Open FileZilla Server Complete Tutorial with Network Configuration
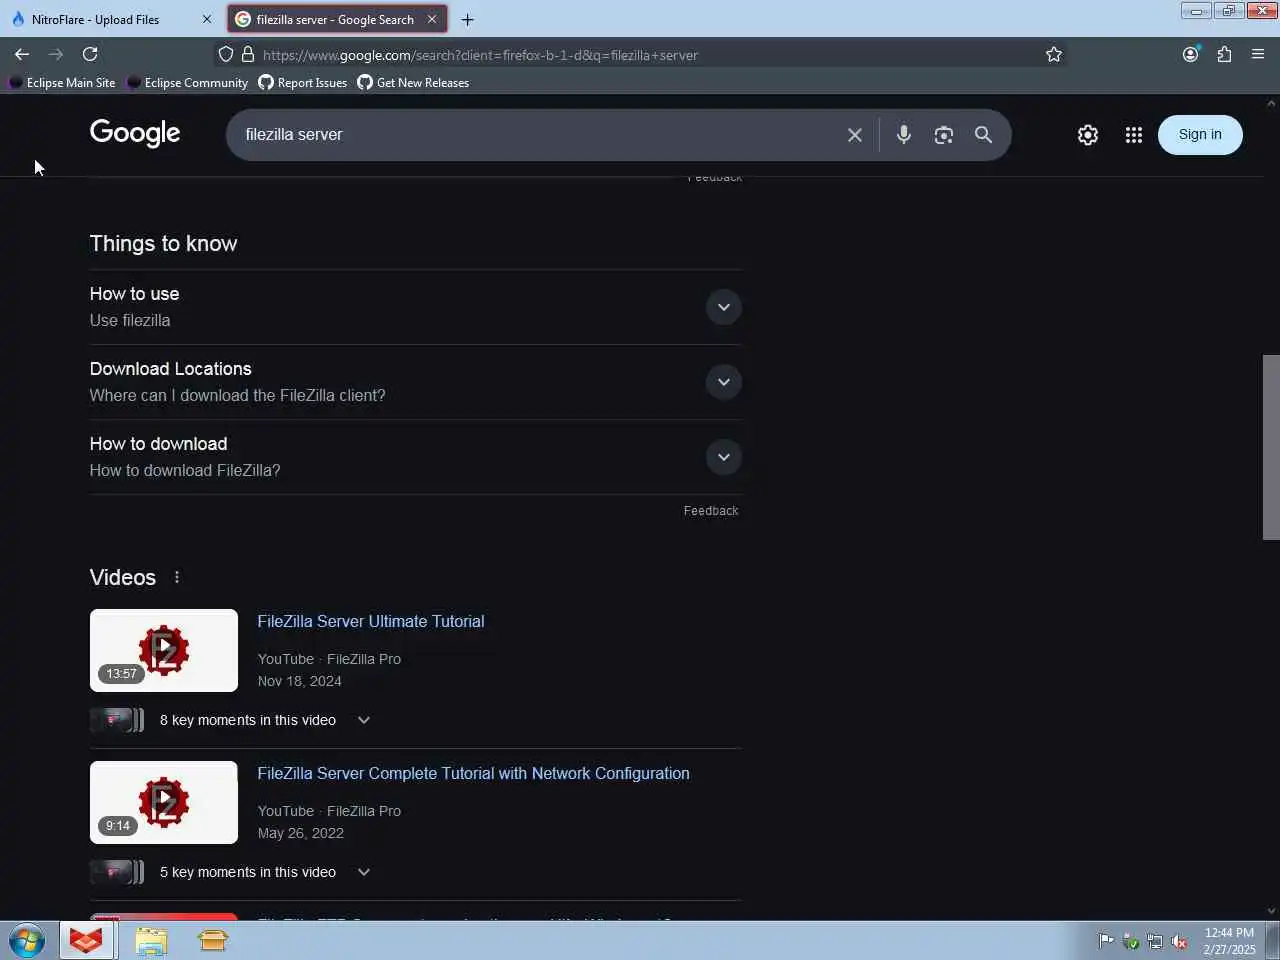 pos(473,773)
